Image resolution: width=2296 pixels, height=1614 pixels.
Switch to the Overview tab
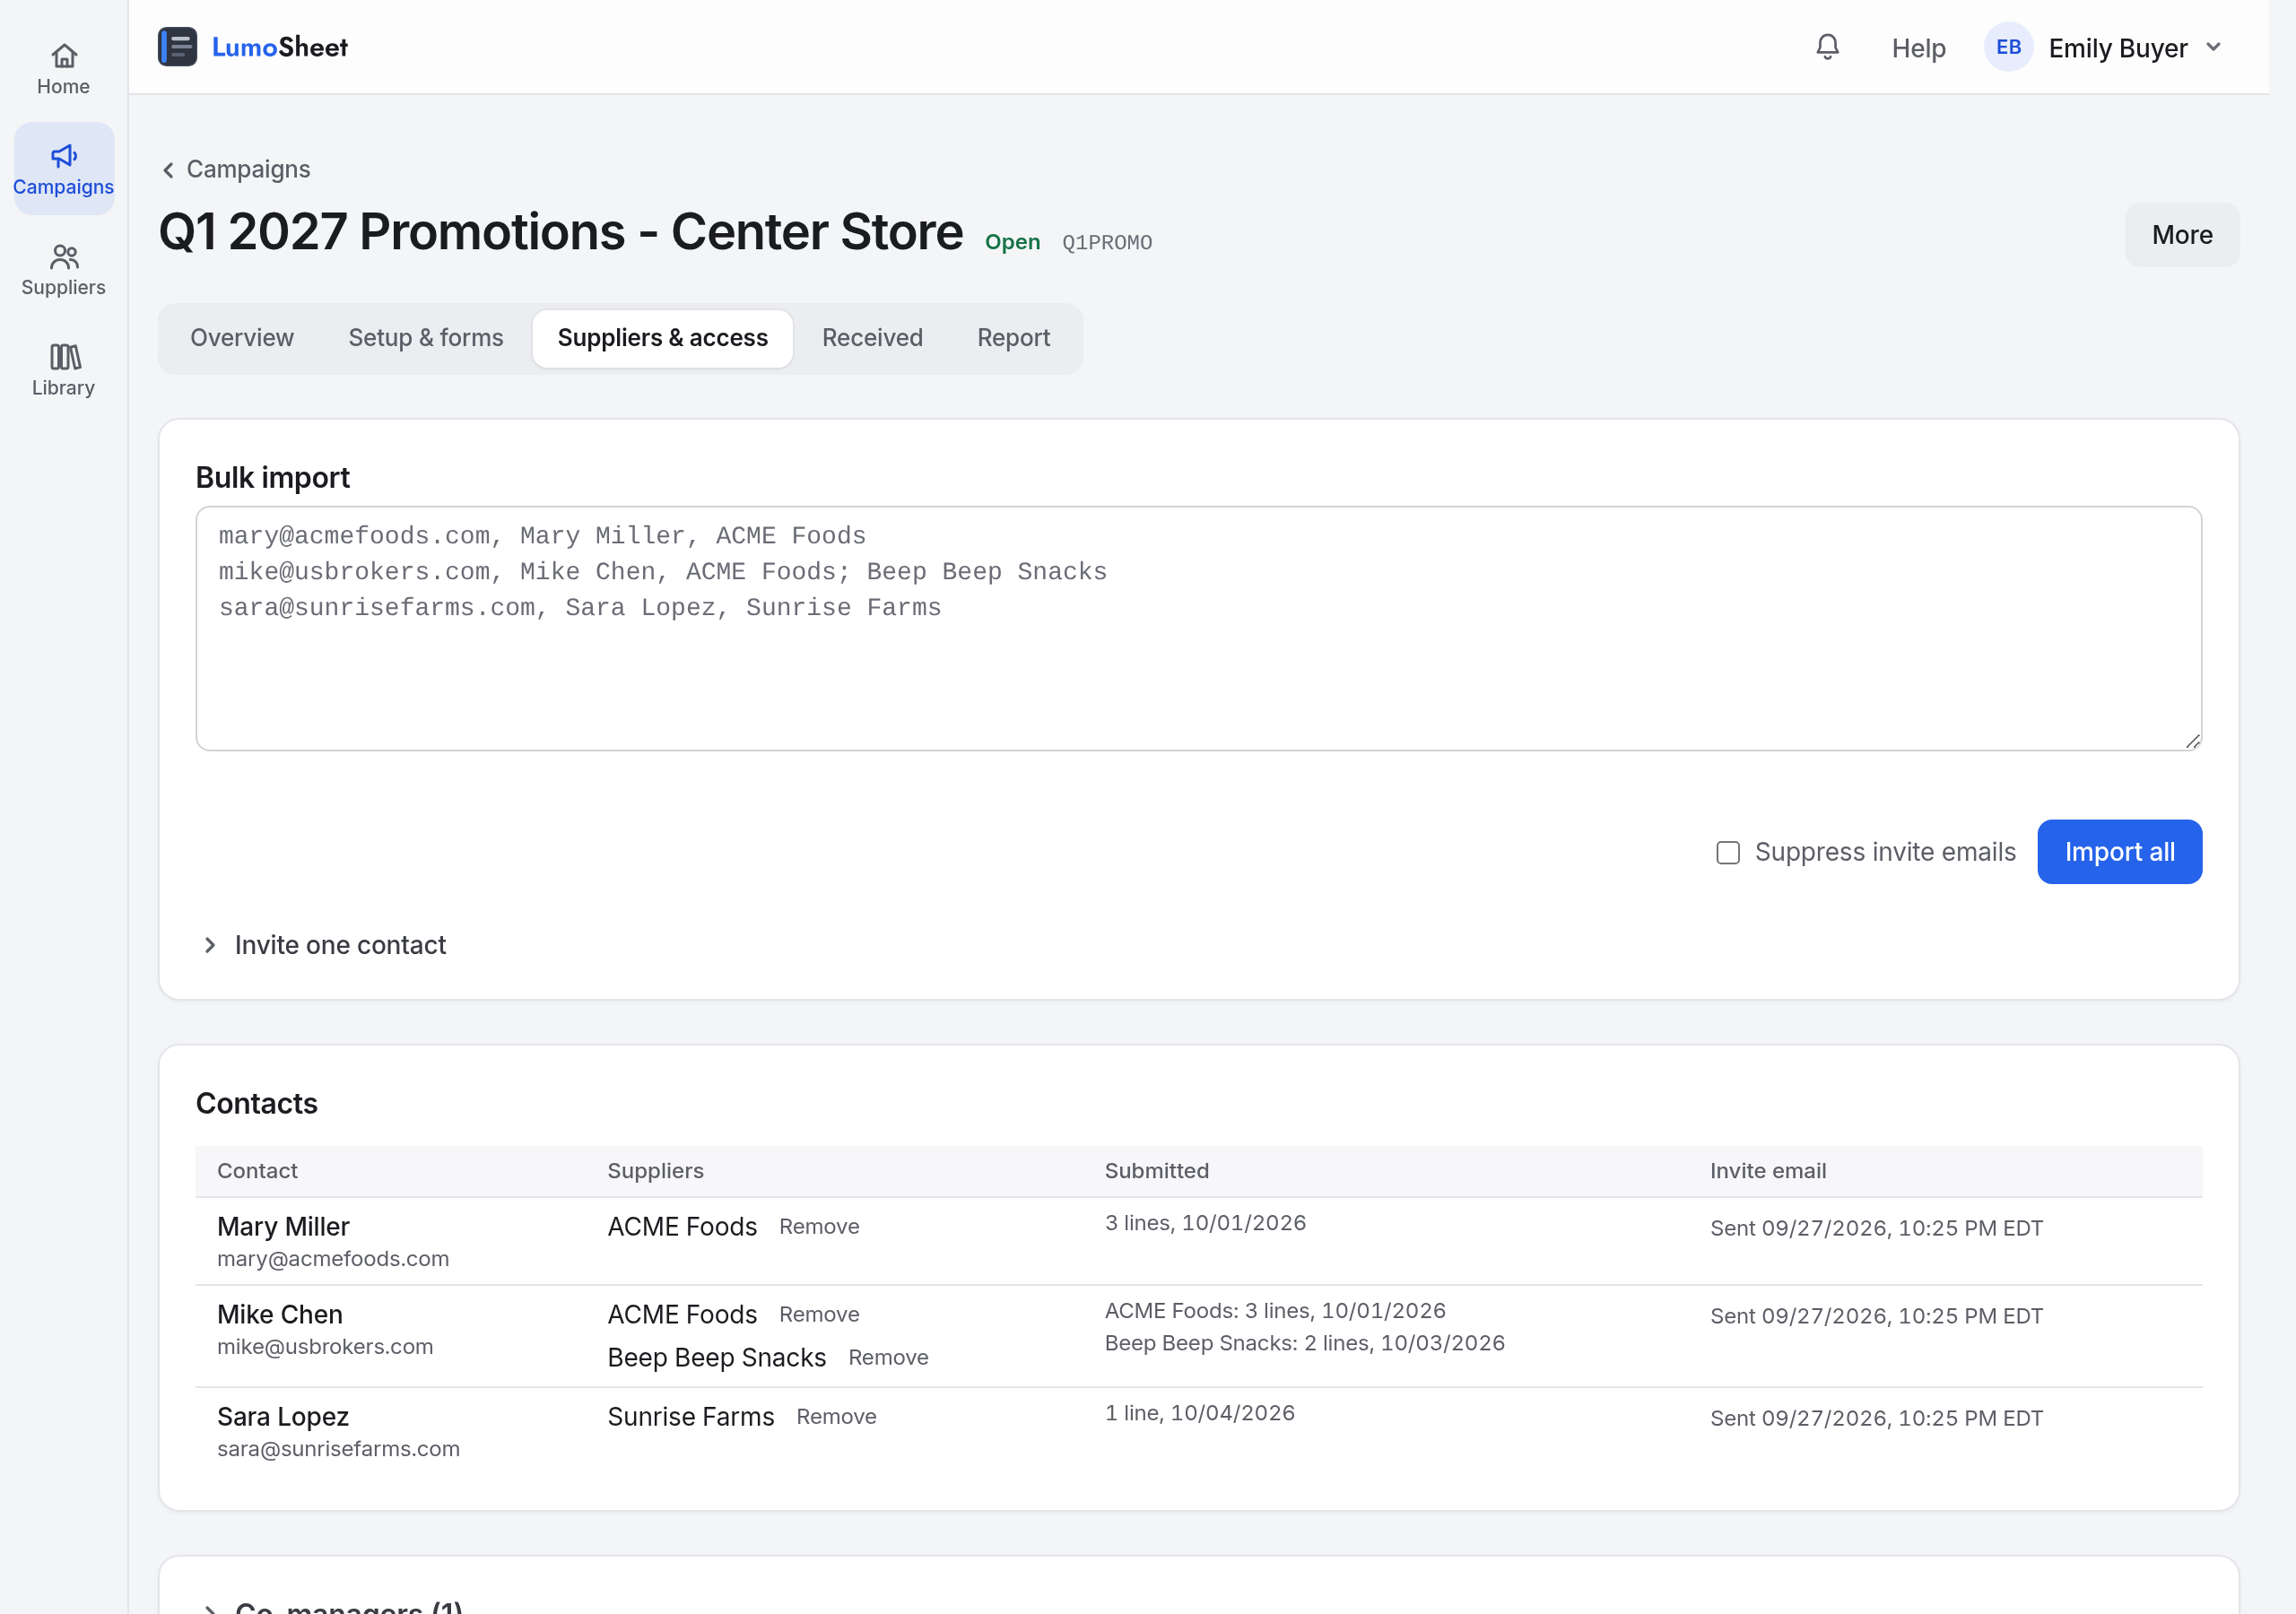[242, 338]
